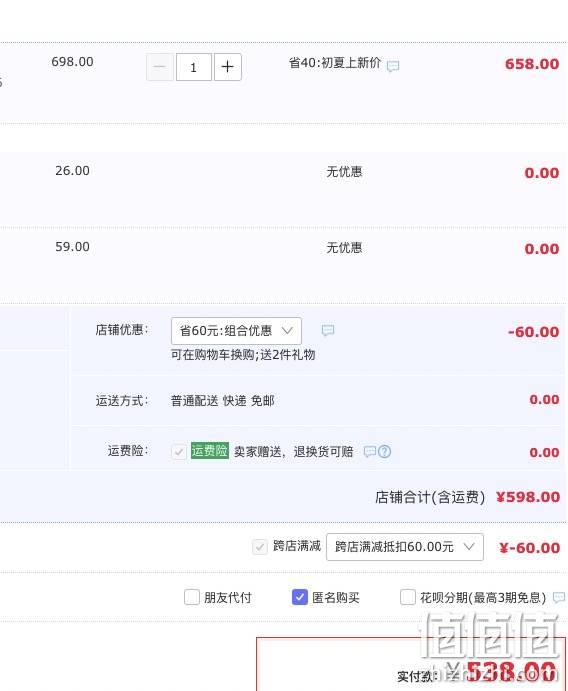Click the 普通配送 快递 免邮 shipping method text
The image size is (568, 691).
(x=223, y=401)
